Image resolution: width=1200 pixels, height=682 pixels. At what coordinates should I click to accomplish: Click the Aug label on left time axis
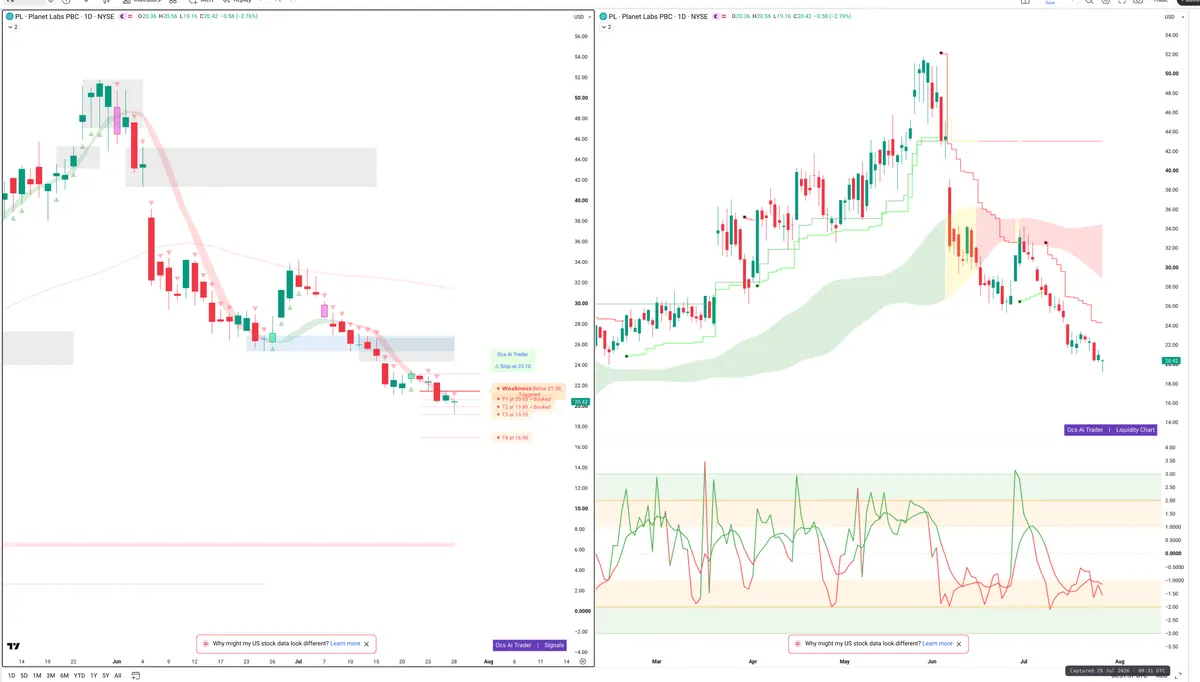(x=488, y=662)
